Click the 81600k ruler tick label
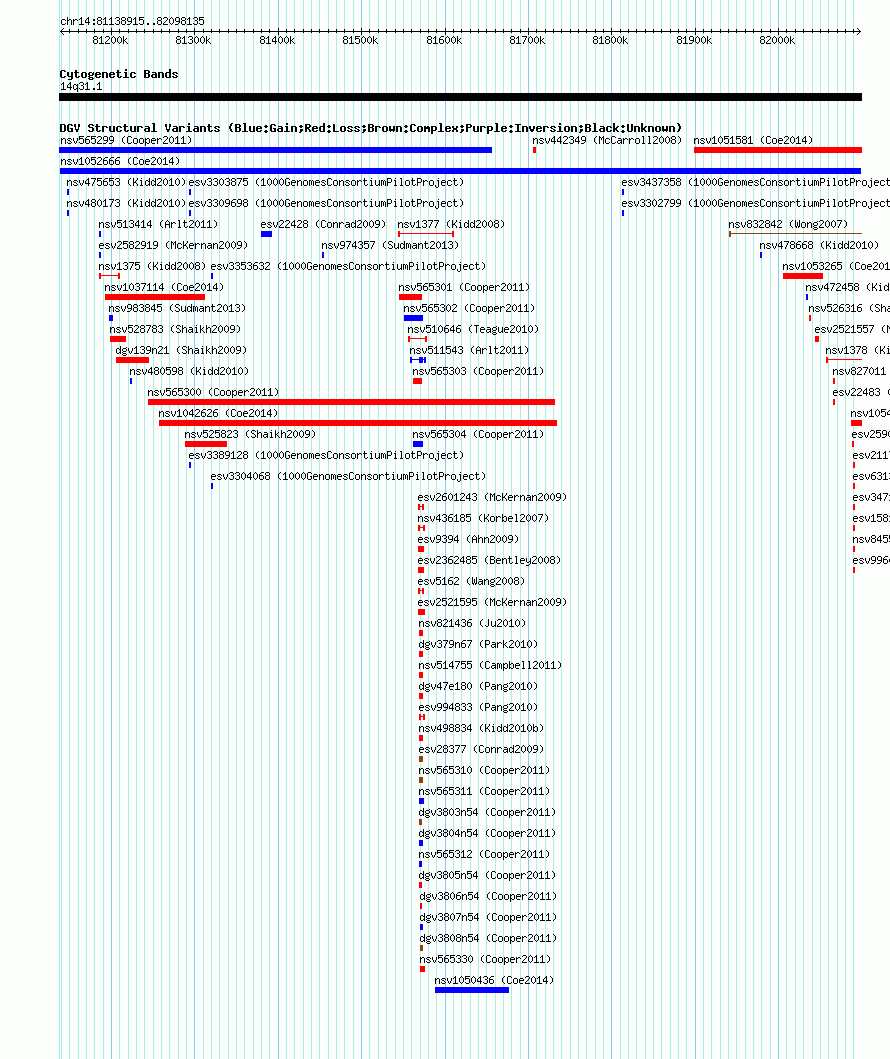 tap(444, 41)
